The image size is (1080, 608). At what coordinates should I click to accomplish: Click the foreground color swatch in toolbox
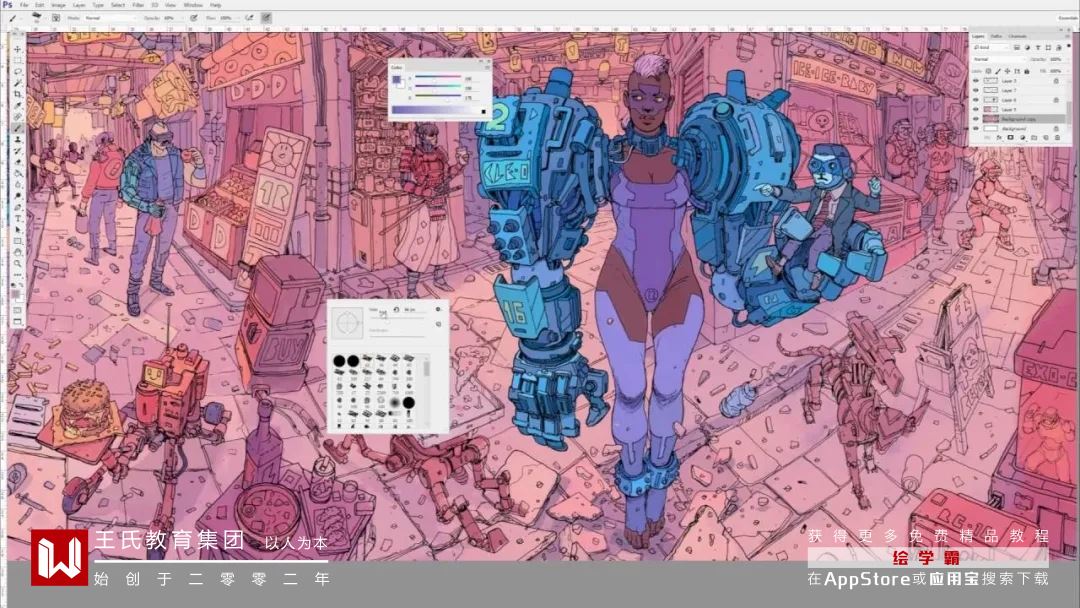[x=15, y=294]
